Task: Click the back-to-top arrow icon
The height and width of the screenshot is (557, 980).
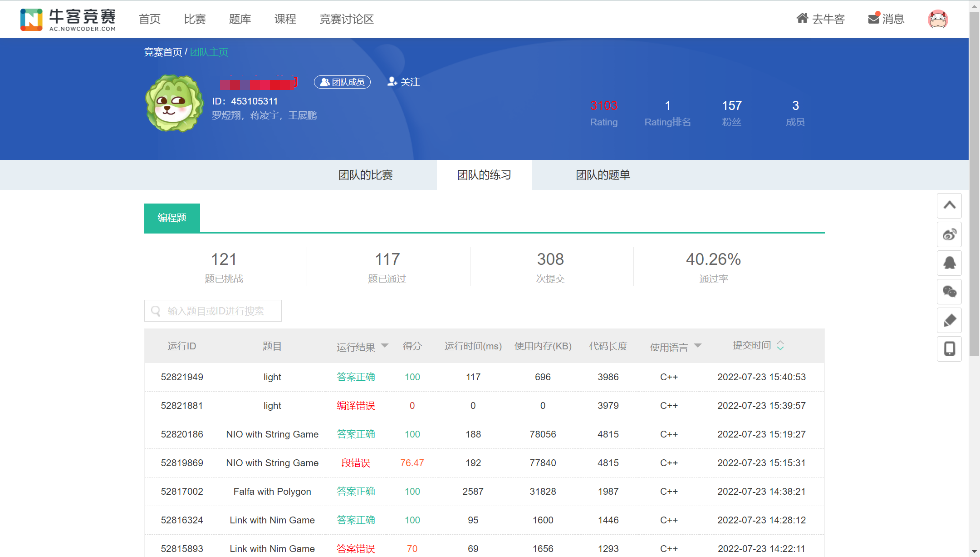Action: (x=949, y=205)
